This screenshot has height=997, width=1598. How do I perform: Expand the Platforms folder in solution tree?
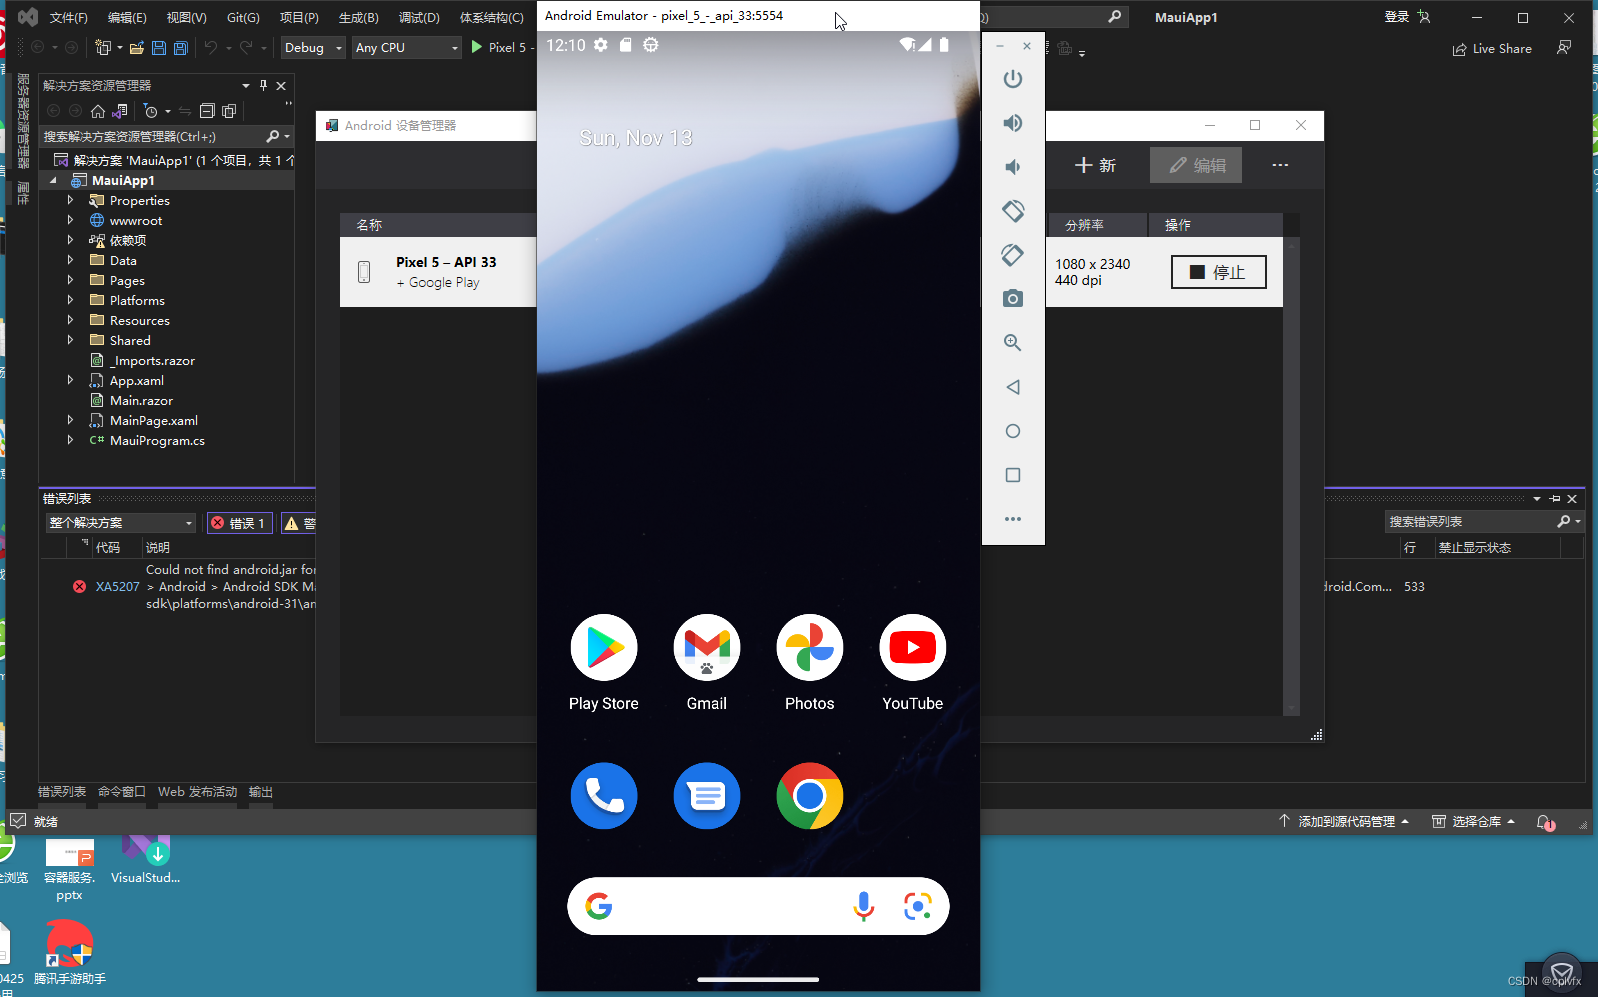pyautogui.click(x=70, y=301)
